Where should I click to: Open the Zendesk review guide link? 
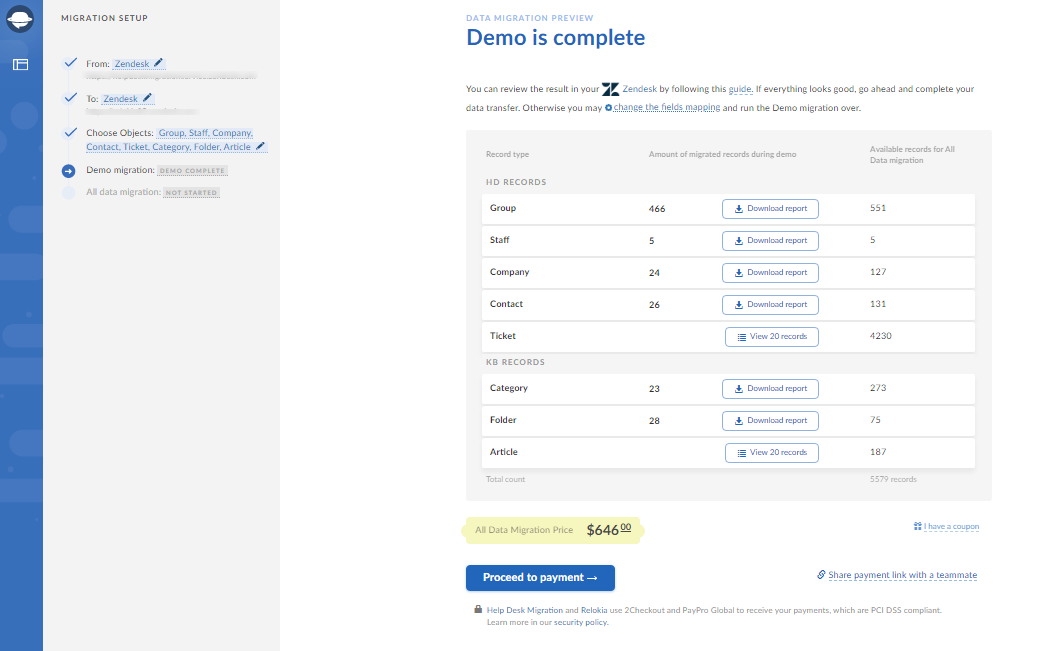click(739, 89)
